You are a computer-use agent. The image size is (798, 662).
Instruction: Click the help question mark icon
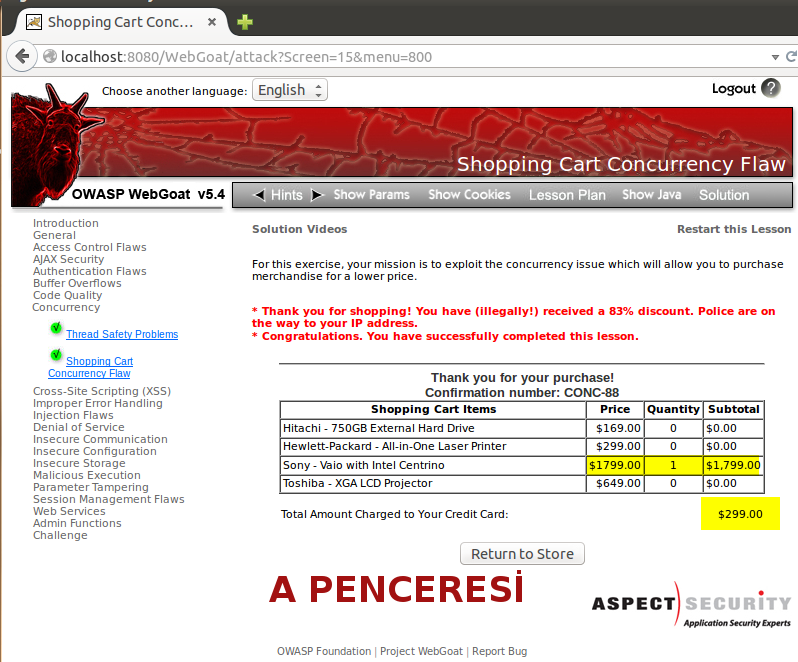click(x=771, y=88)
